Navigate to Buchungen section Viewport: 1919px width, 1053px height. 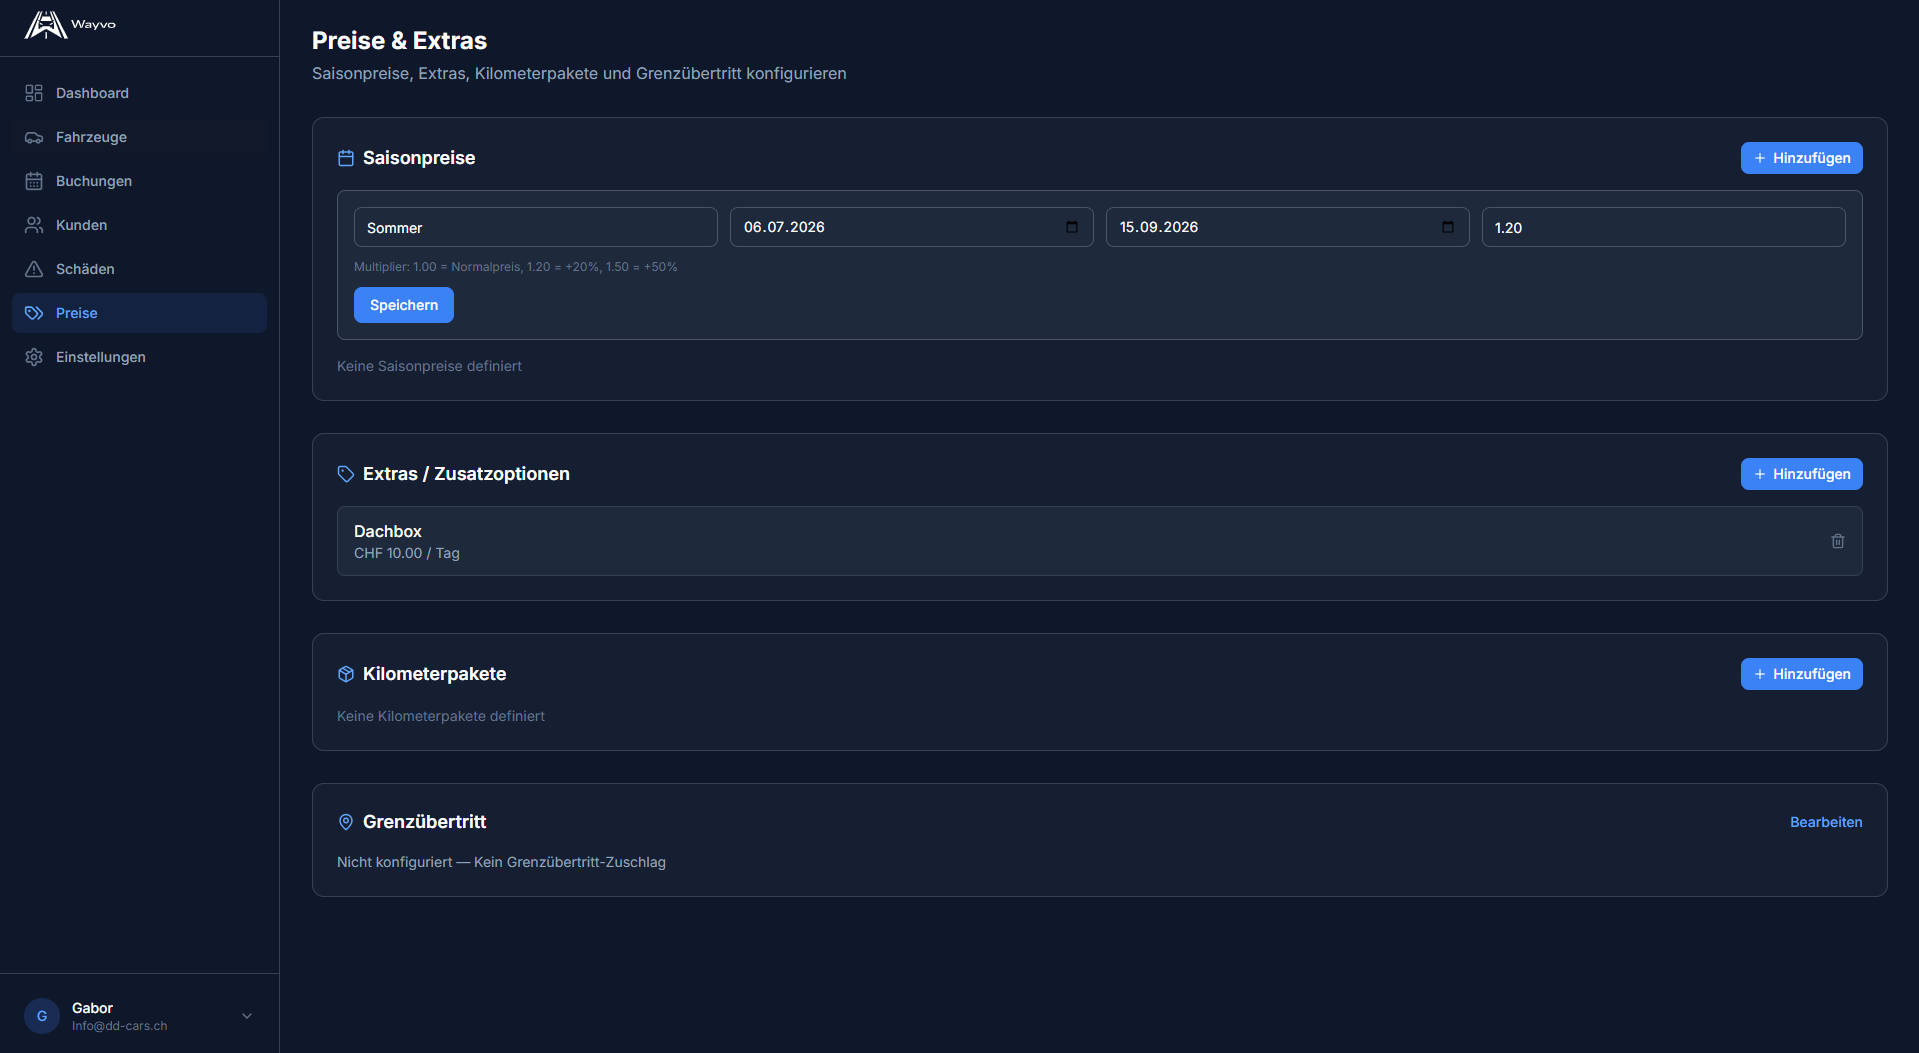click(94, 181)
